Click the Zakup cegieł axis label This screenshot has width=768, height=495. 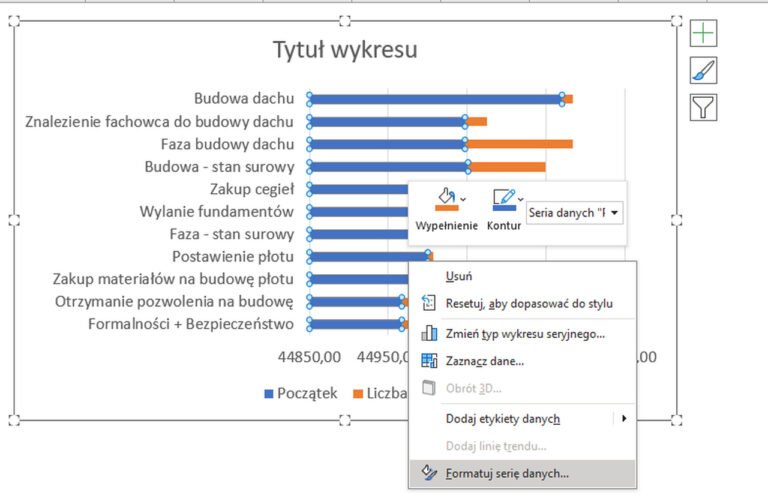coord(252,189)
